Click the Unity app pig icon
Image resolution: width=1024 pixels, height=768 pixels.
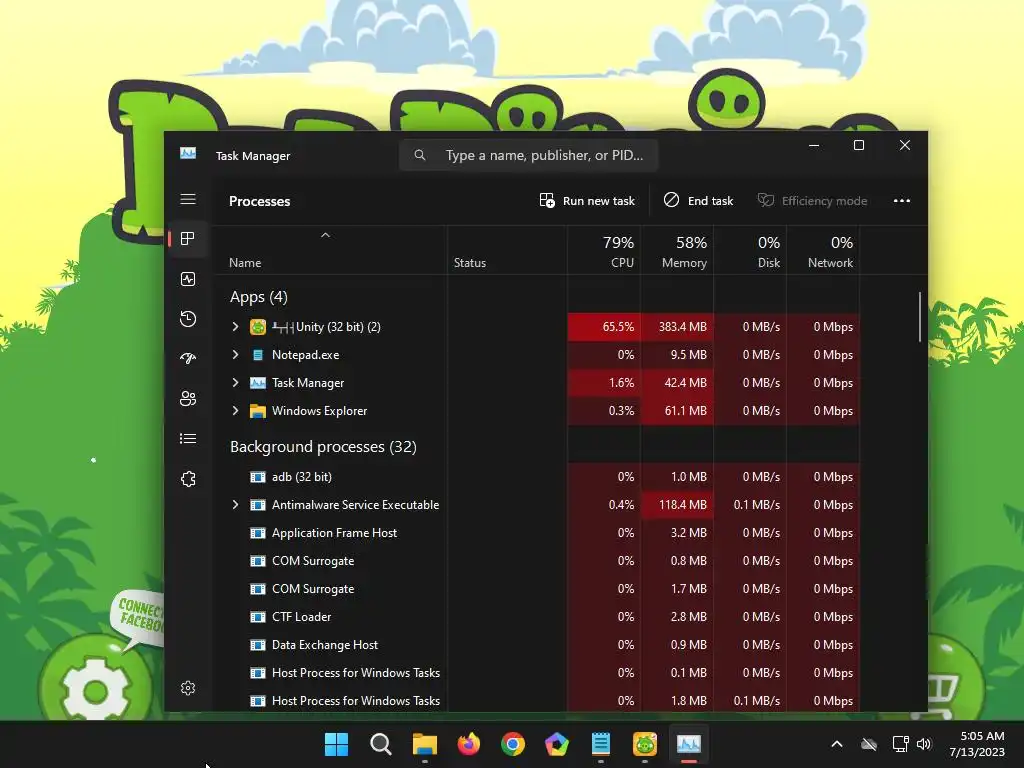[258, 327]
